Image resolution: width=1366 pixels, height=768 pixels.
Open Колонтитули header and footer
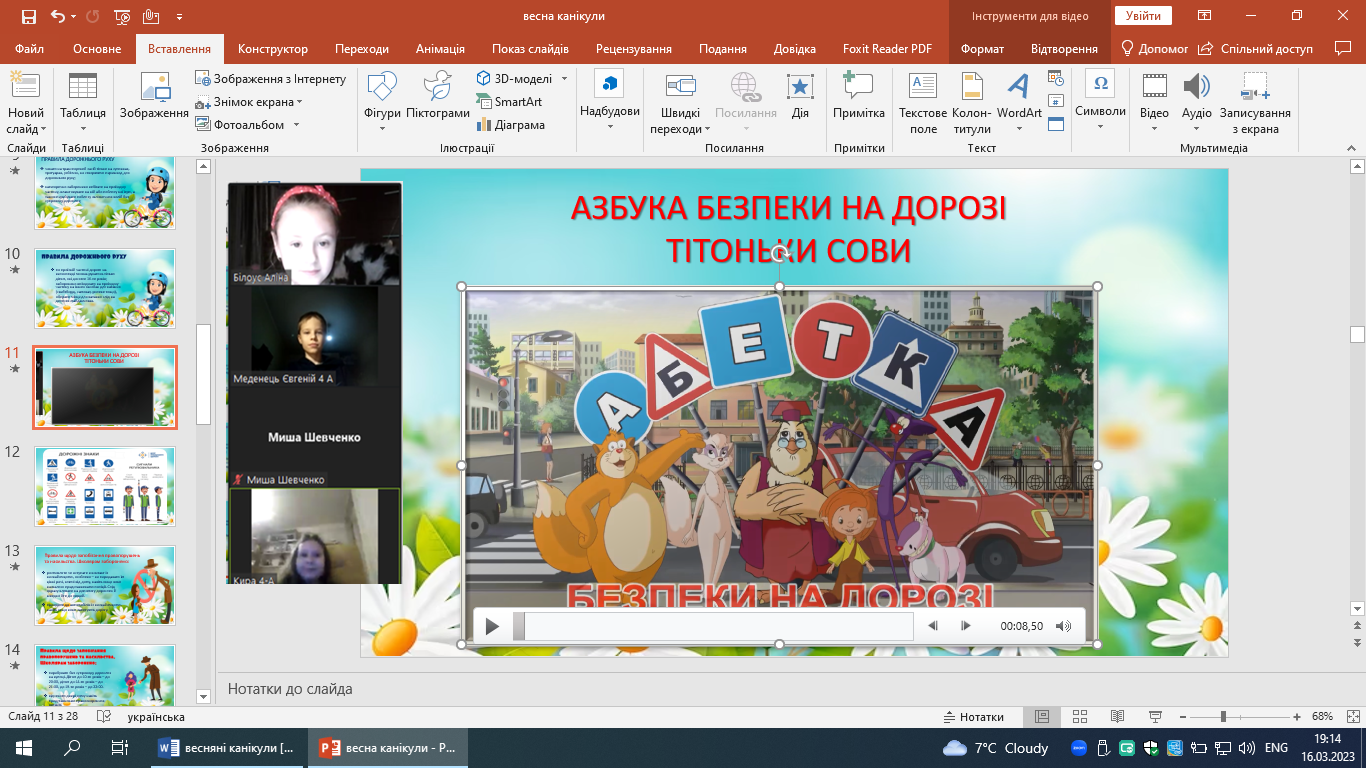[972, 103]
